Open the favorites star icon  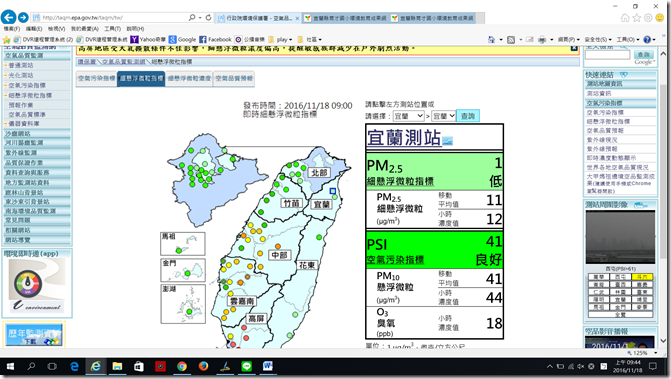click(x=637, y=18)
